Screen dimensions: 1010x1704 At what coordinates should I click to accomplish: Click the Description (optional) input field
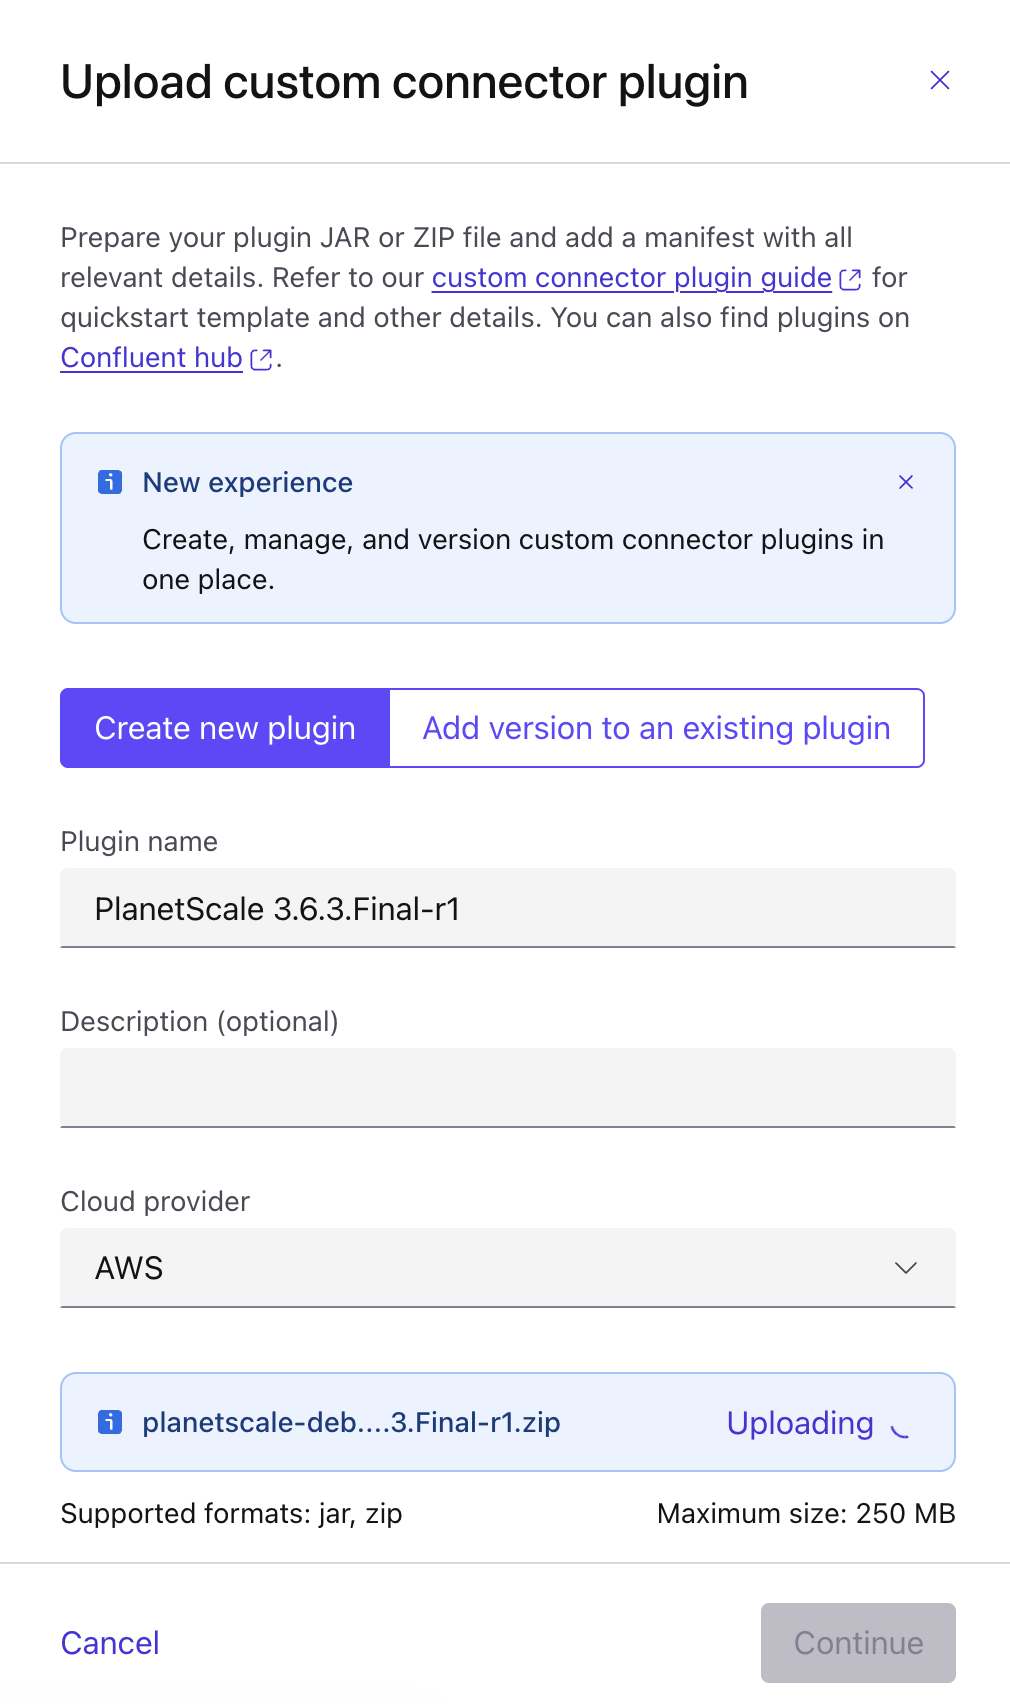coord(508,1088)
